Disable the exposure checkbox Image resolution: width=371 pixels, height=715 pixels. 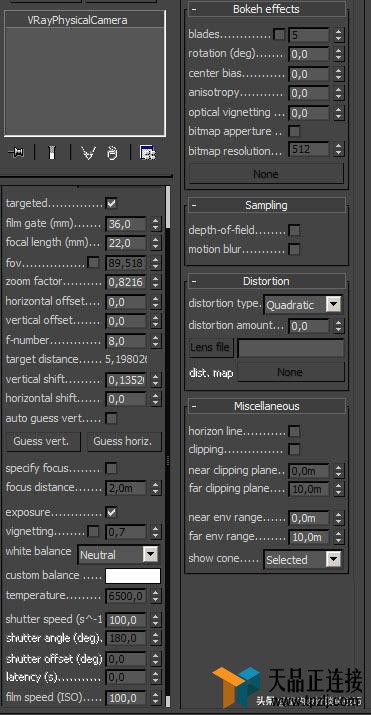point(111,513)
